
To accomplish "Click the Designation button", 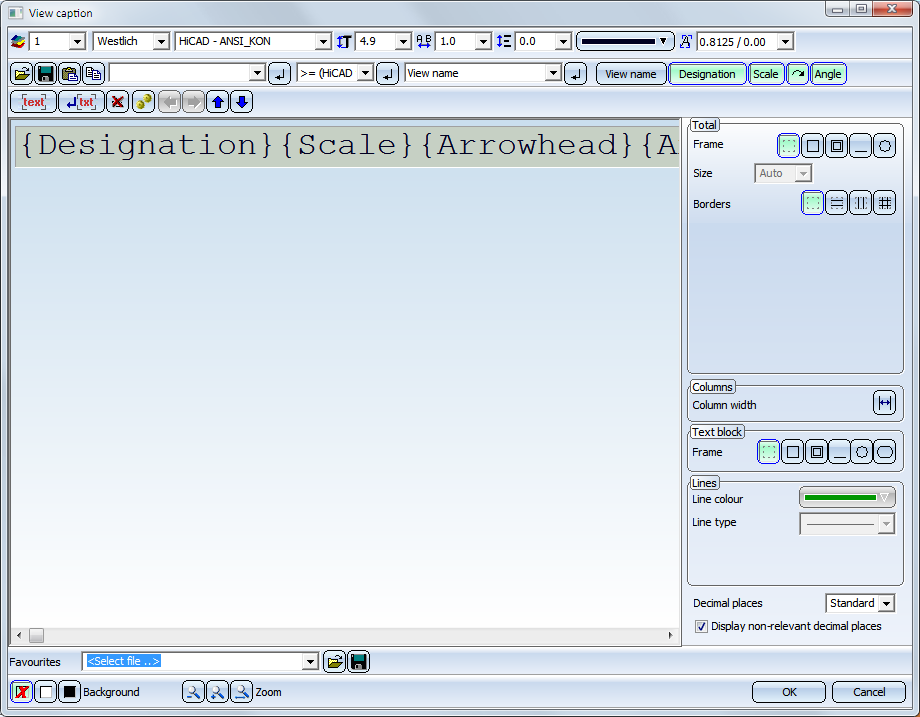I will pos(707,74).
